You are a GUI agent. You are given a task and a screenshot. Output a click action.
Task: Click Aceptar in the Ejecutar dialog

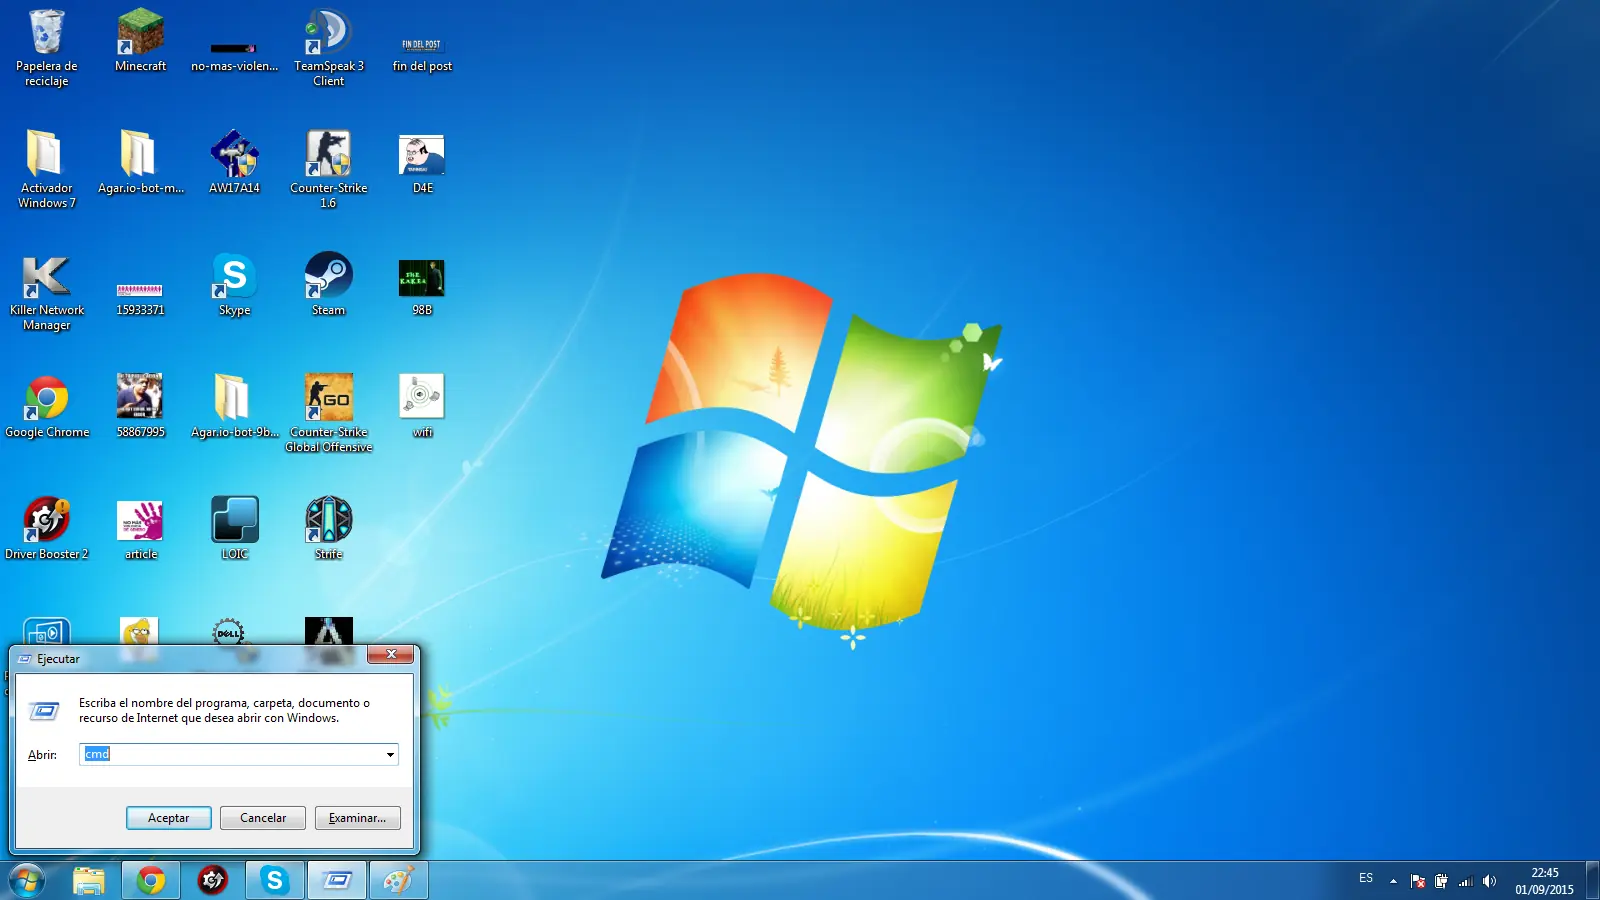(x=168, y=818)
